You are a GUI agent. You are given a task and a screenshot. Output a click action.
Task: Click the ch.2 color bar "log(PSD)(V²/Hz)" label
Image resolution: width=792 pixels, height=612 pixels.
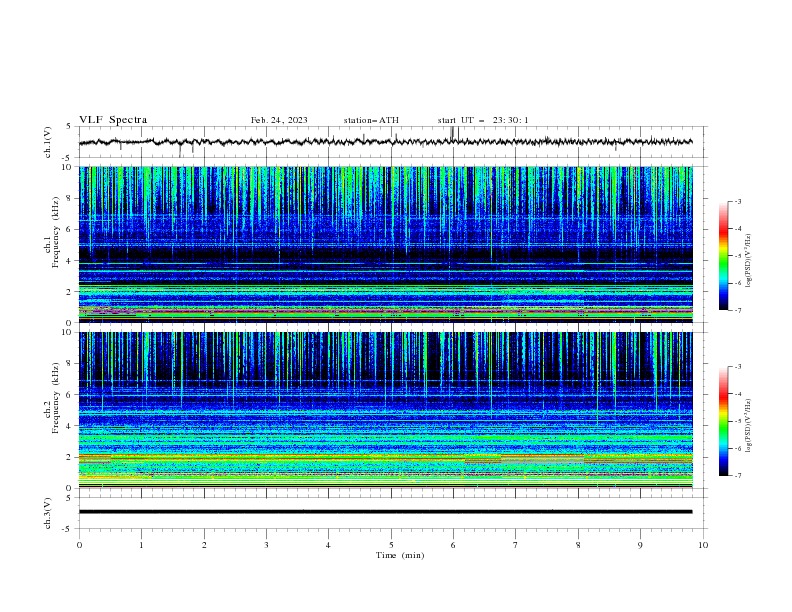(749, 425)
